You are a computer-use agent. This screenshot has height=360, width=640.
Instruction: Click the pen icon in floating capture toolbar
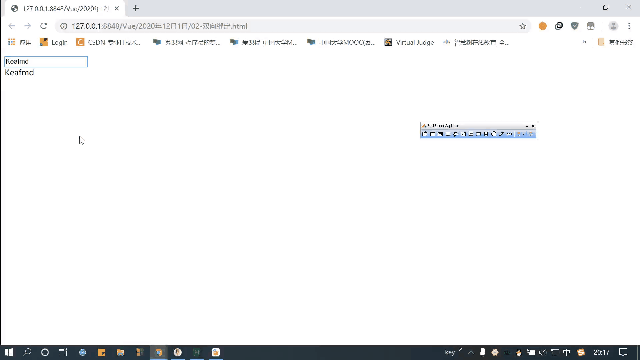(502, 134)
